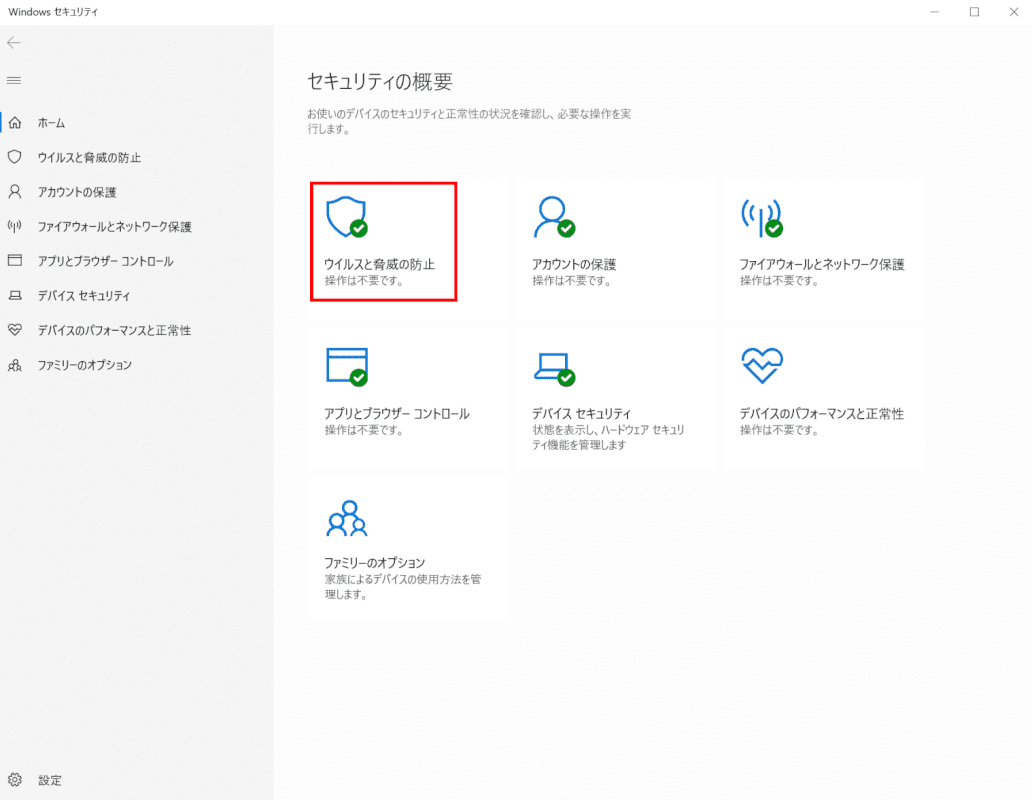Click the app browser window icon in sidebar

(x=14, y=261)
